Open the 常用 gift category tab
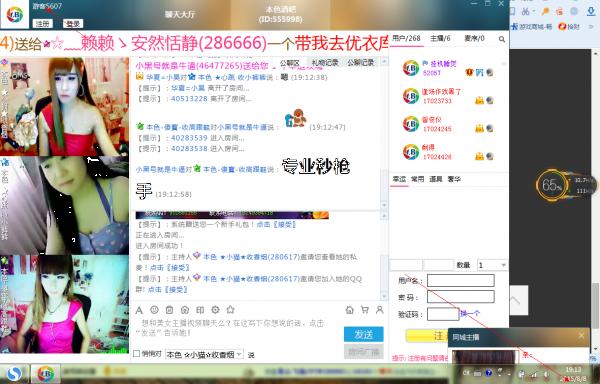Viewport: 600px width, 384px height. [x=417, y=179]
